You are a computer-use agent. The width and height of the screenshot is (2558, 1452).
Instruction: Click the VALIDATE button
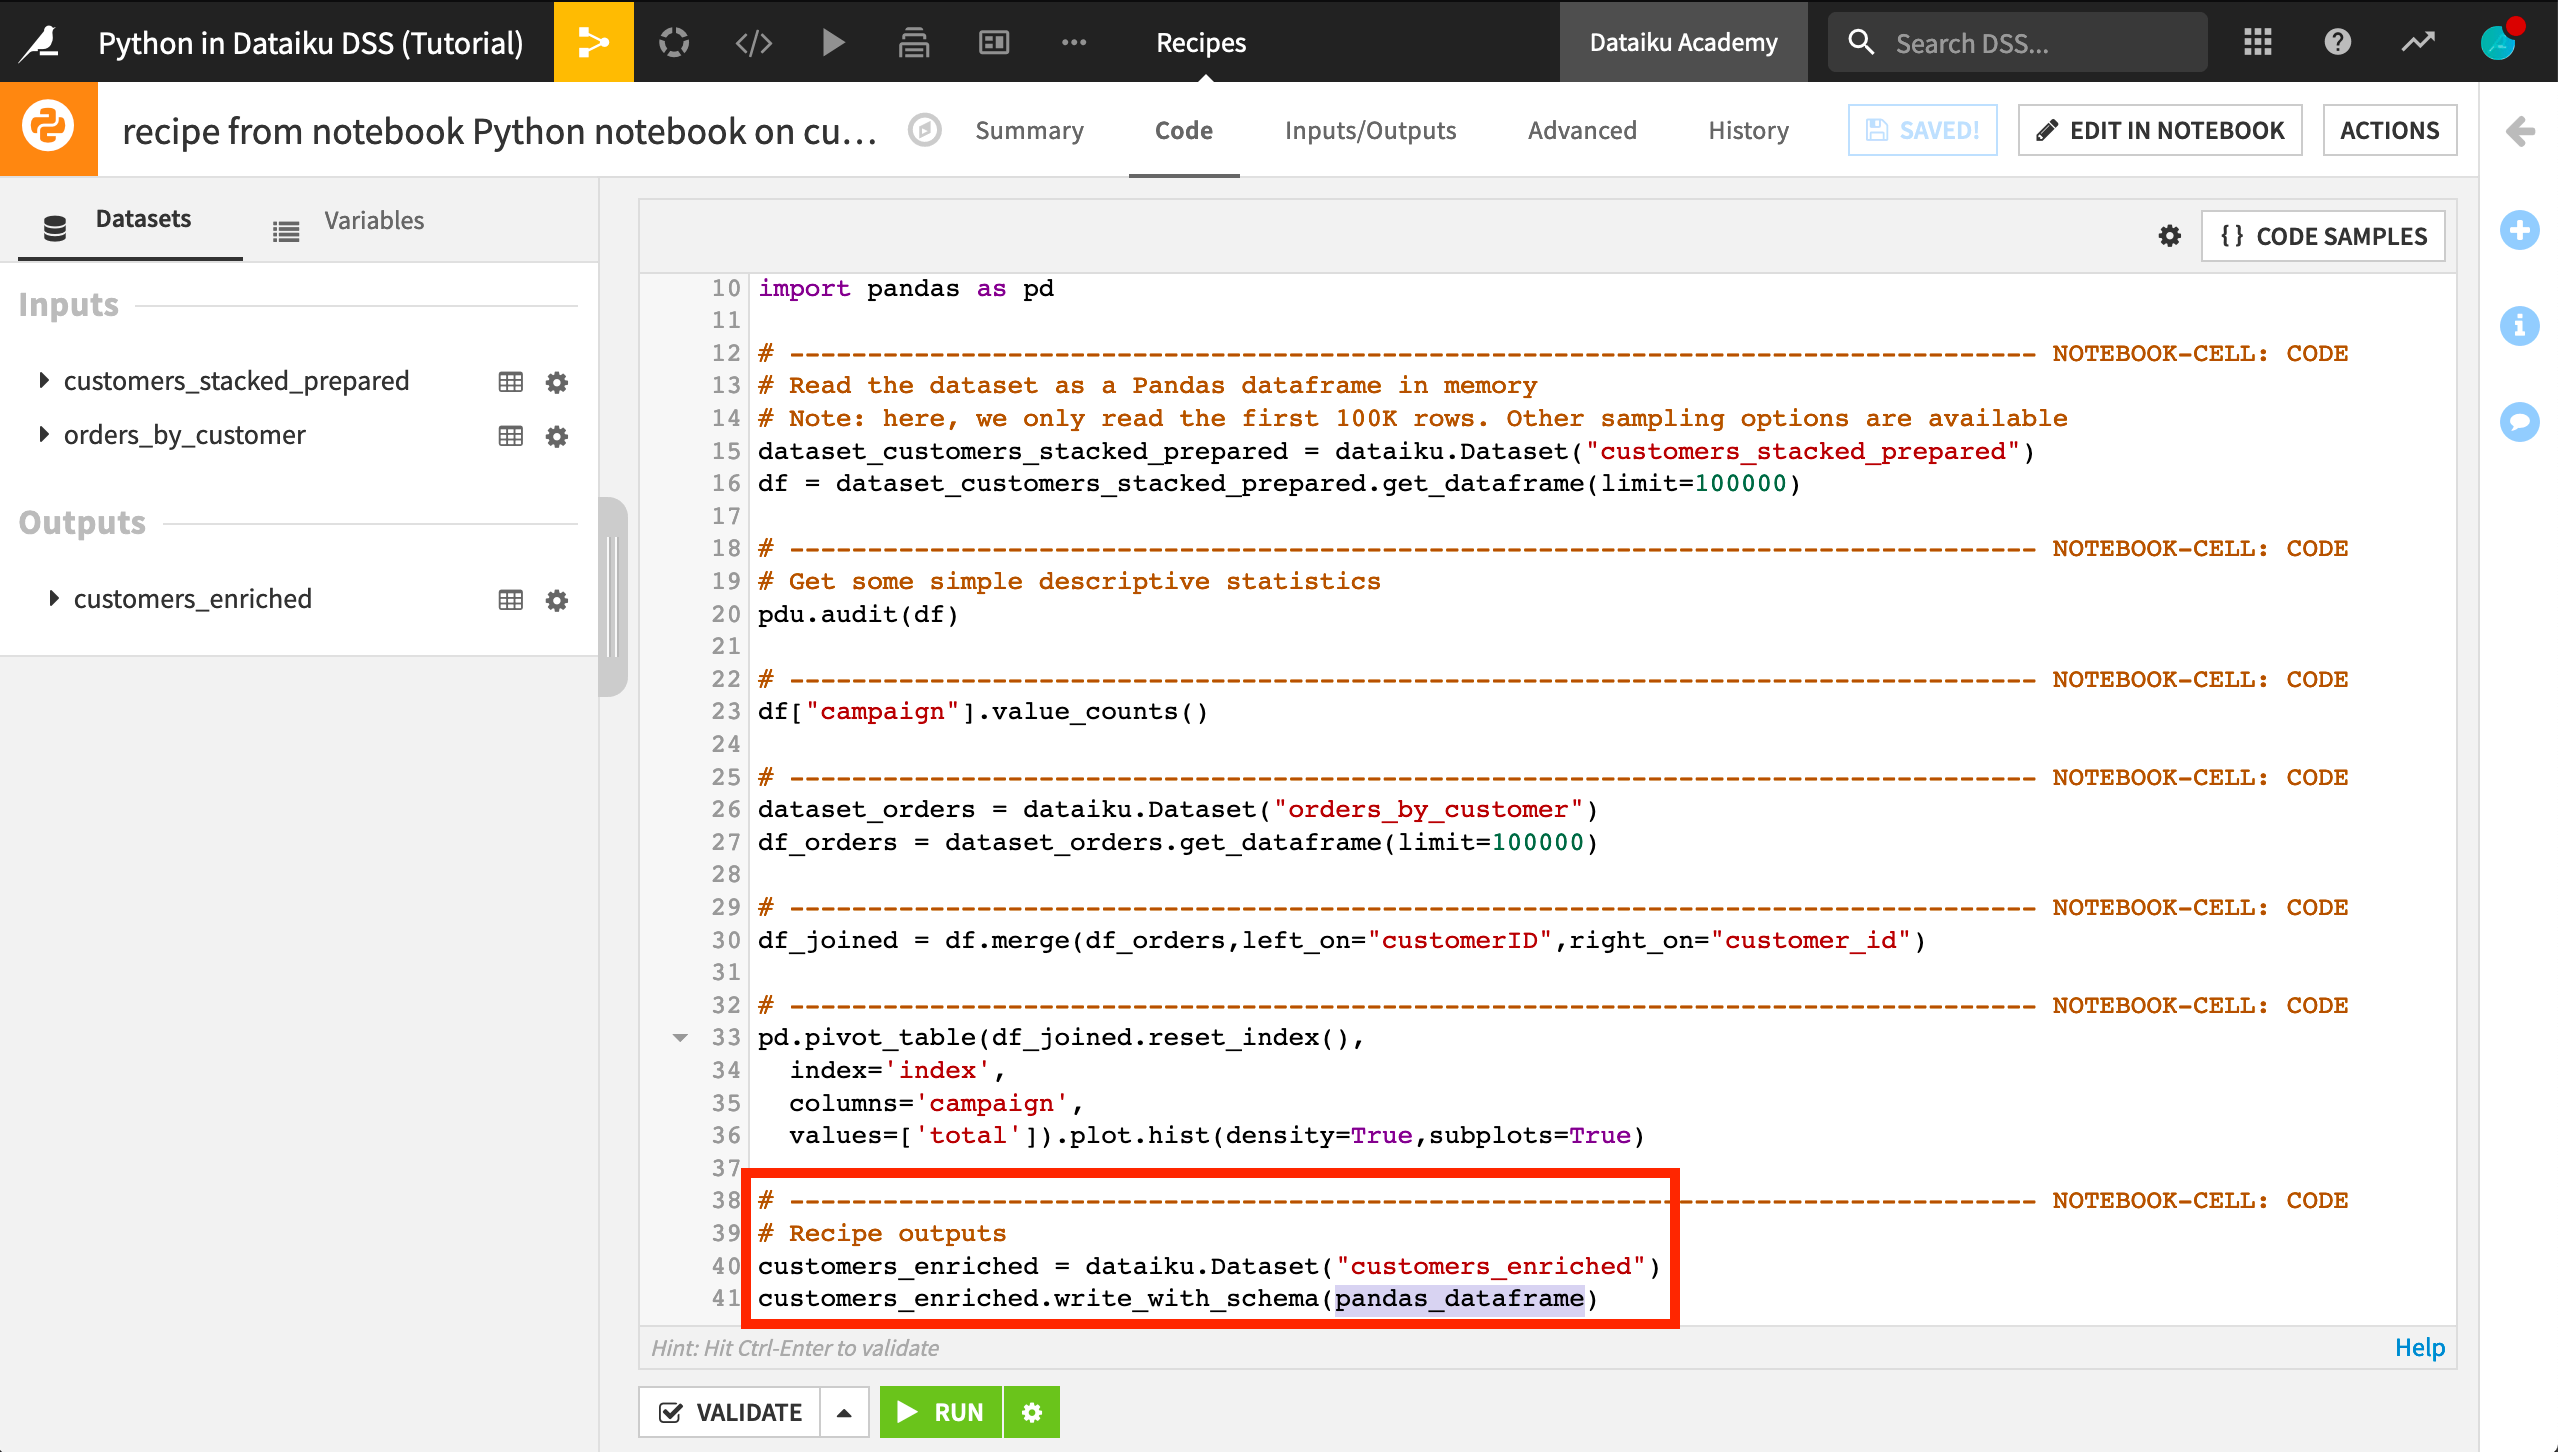[x=729, y=1412]
